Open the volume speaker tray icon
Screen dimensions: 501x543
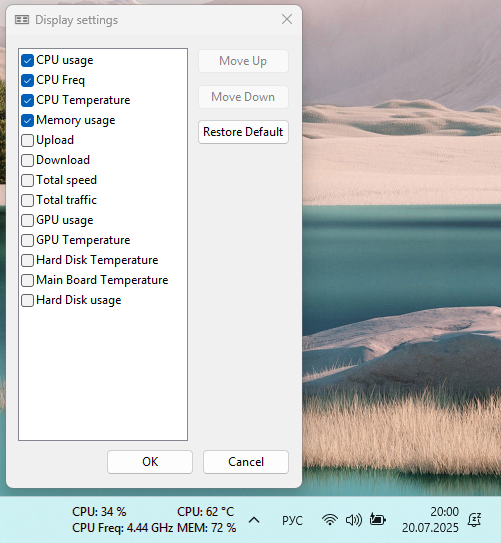coord(354,520)
